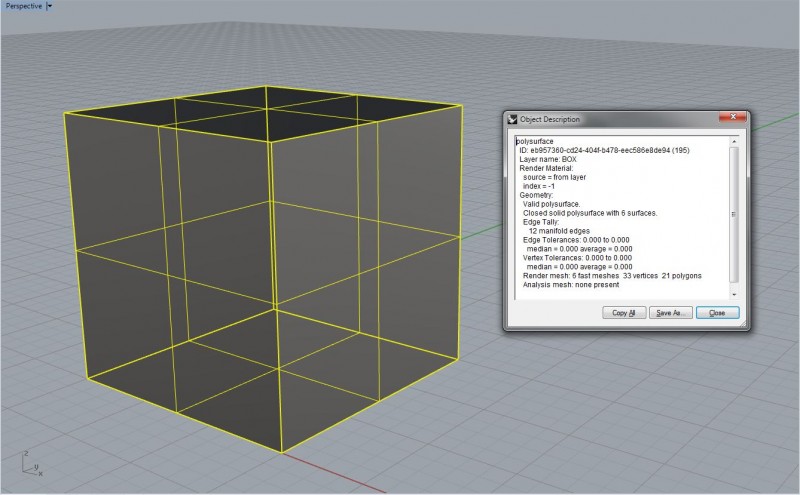Click the Save As... button

pyautogui.click(x=670, y=313)
